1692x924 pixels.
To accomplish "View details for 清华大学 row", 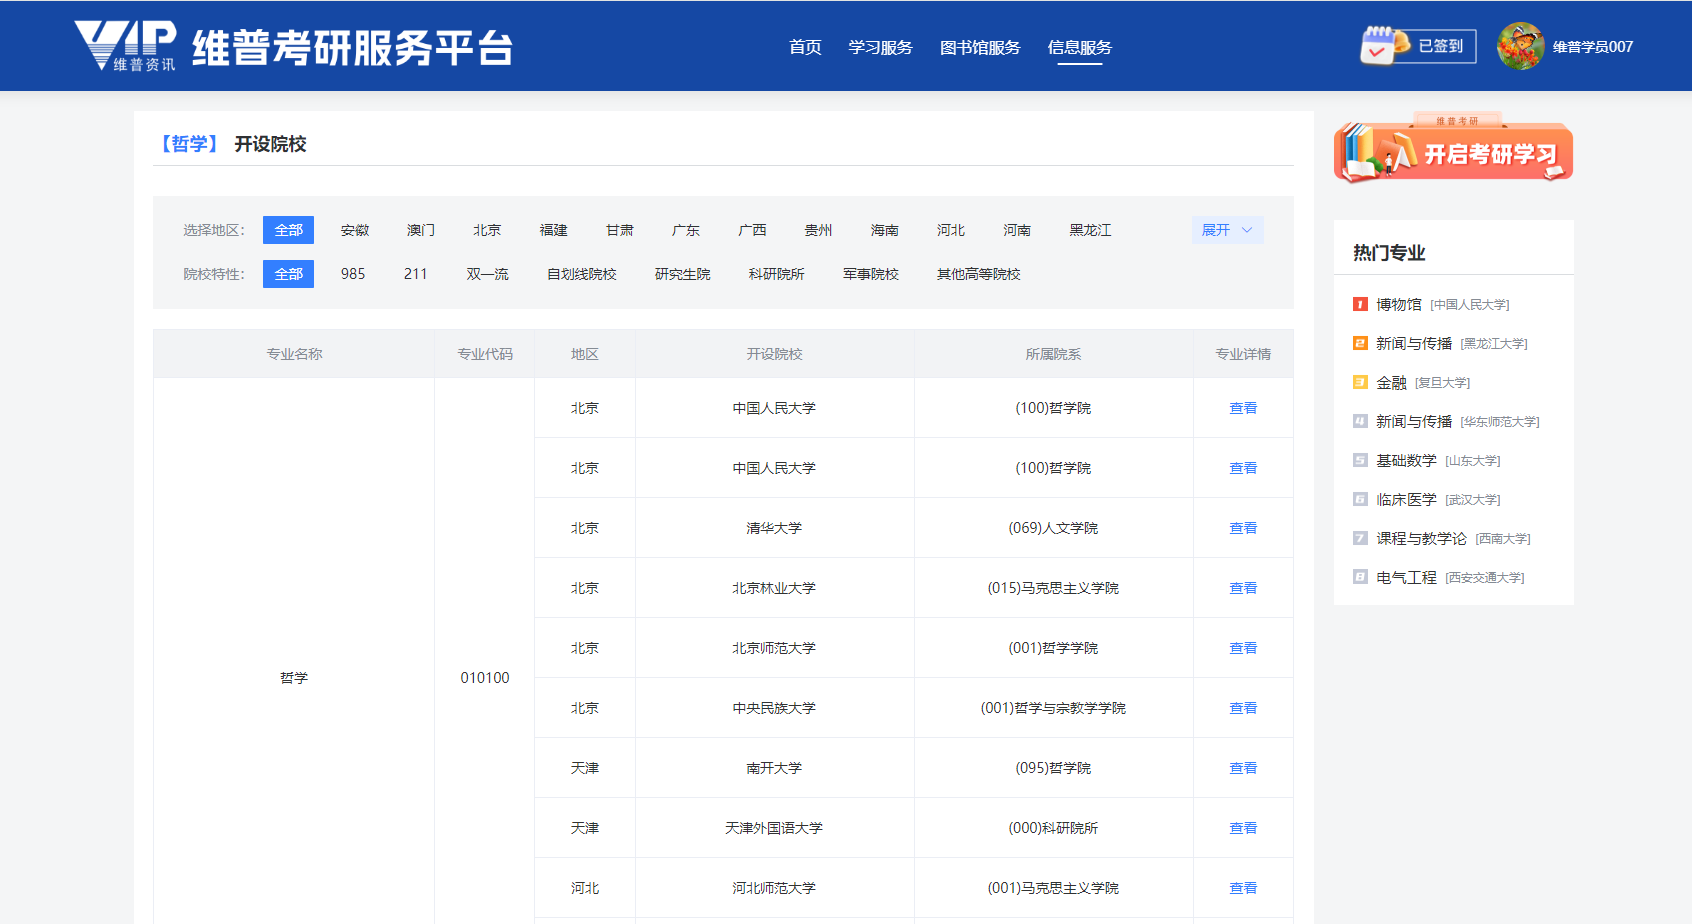I will (1243, 528).
